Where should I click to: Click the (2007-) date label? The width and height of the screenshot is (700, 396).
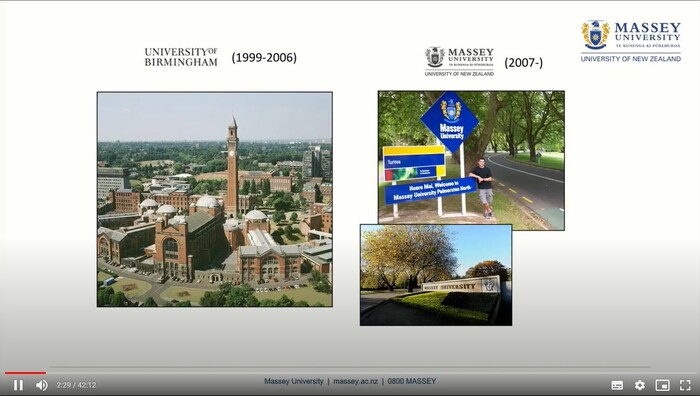click(524, 63)
